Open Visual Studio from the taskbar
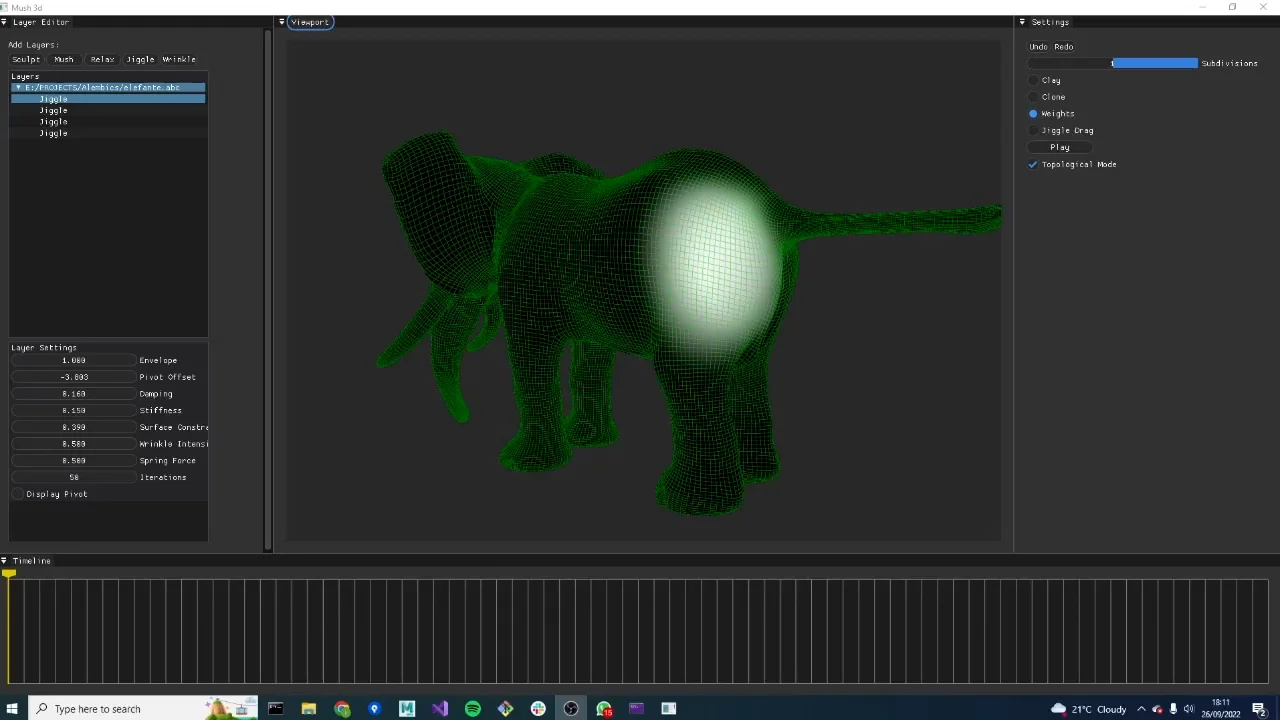The width and height of the screenshot is (1280, 720). (x=440, y=709)
